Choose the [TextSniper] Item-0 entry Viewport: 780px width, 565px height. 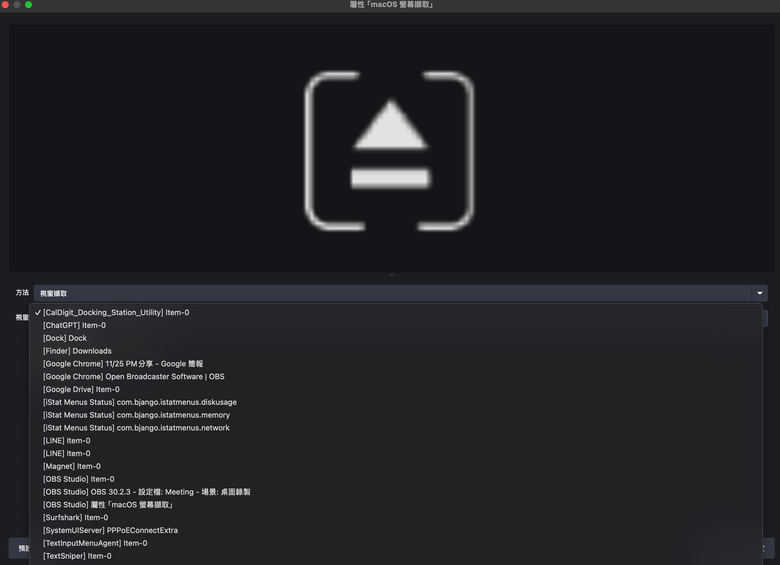(x=395, y=556)
